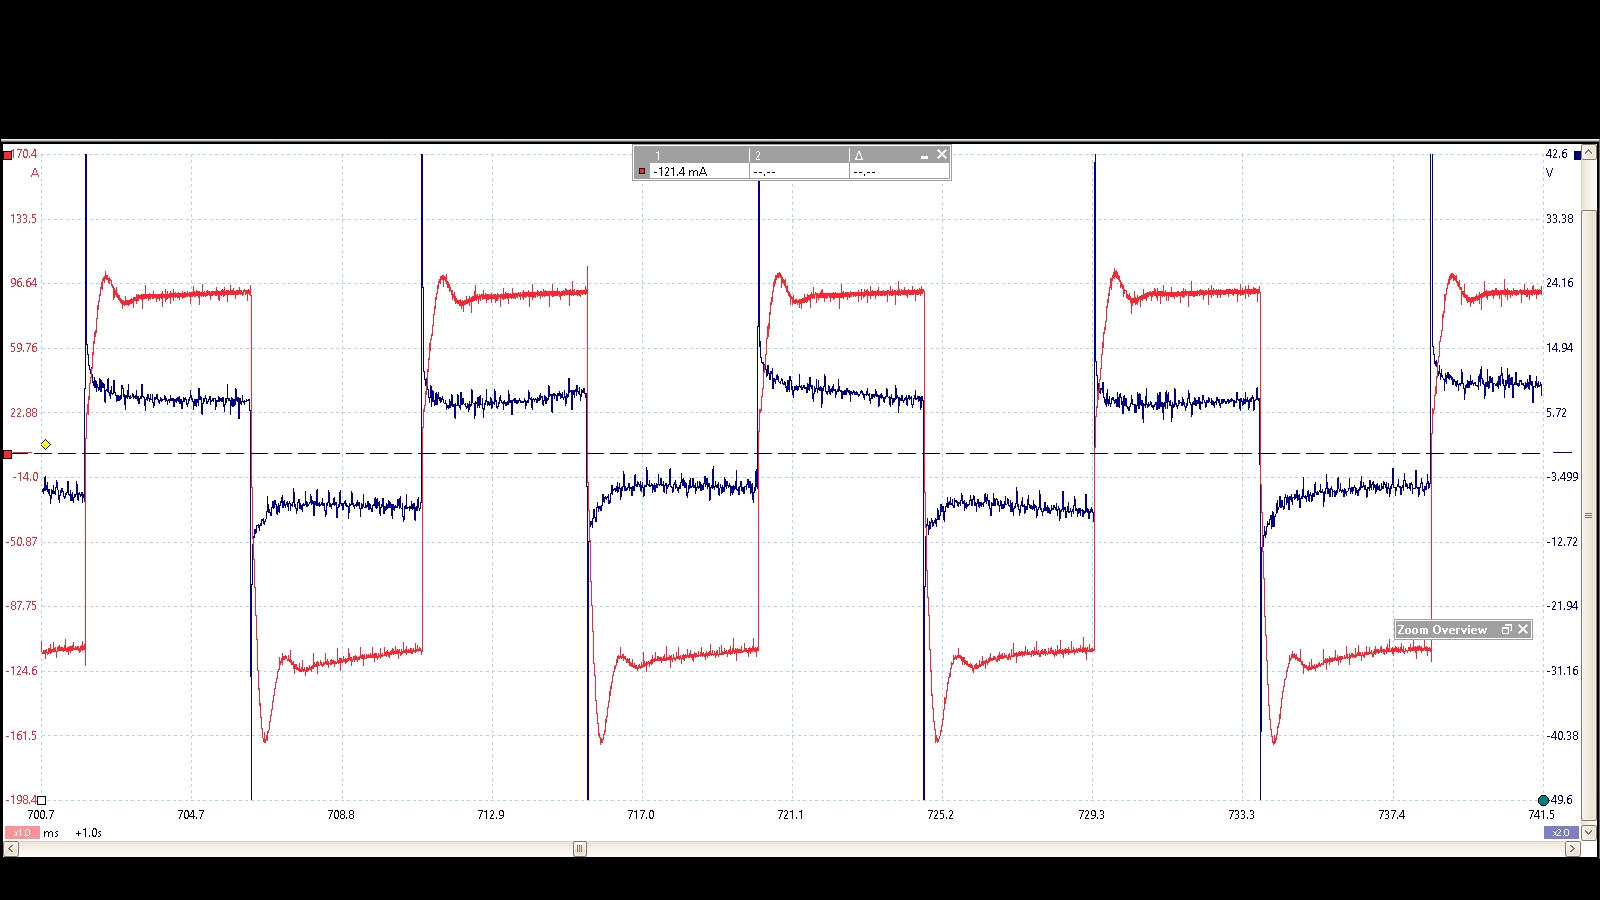
Task: Select the -121.4 mA ruler value
Action: point(680,172)
